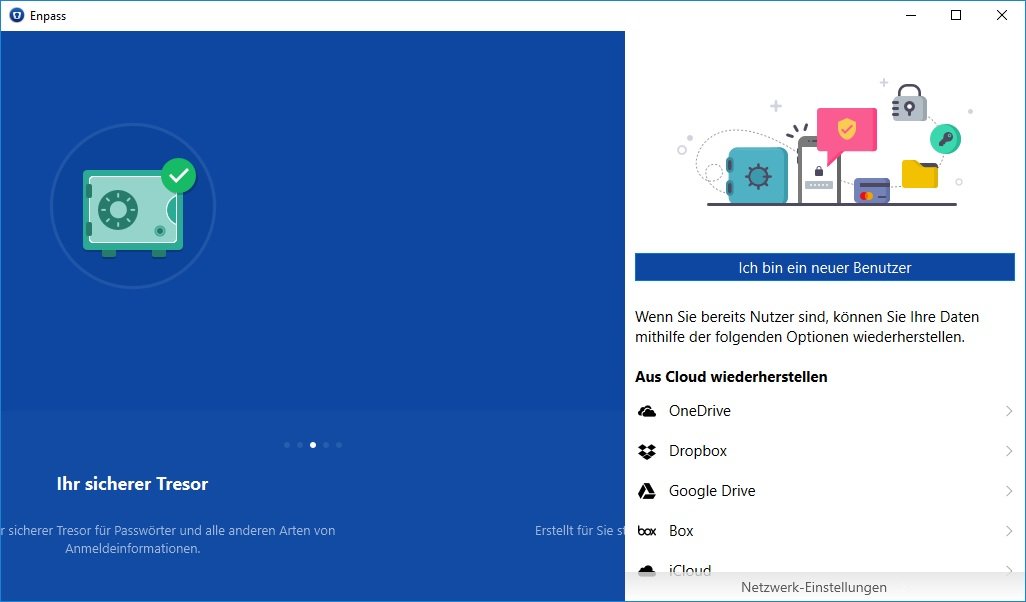Click the 'Ihr sicherer Tresor' heading

pos(132,484)
